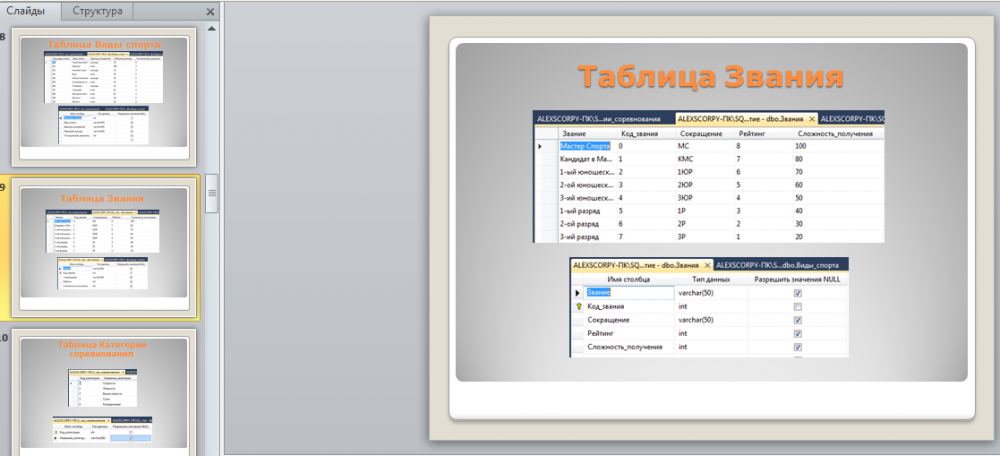Click the slide title Таблица Звания
Screen dimensions: 1000x456
pos(710,77)
